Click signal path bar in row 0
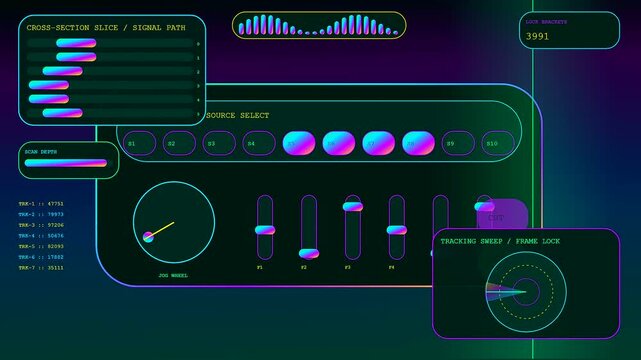The image size is (641, 360). click(76, 43)
